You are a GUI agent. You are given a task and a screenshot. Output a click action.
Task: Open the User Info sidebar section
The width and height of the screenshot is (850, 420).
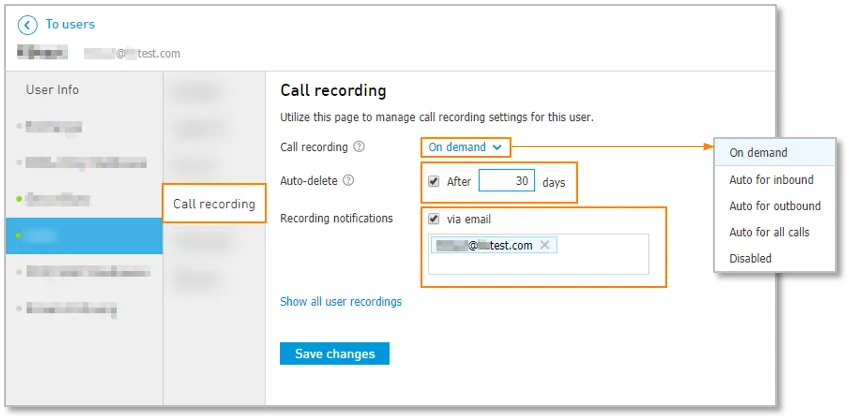coord(52,90)
